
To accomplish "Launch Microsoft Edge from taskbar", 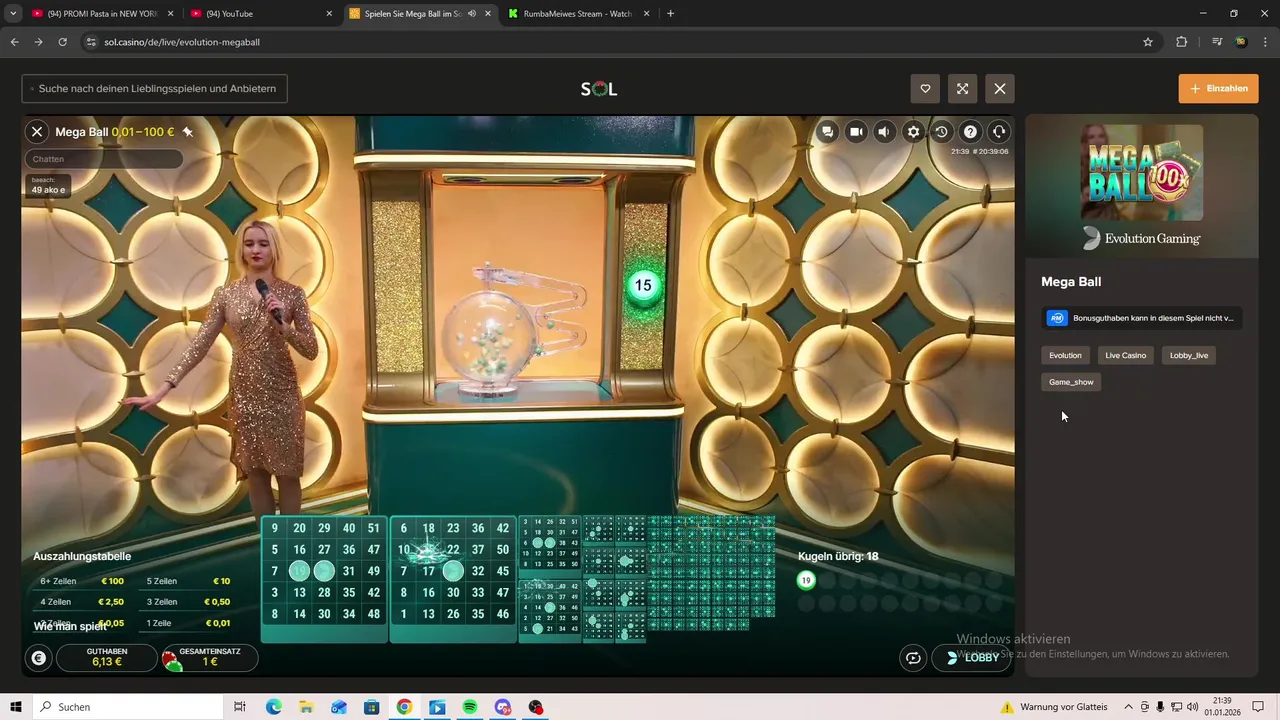I will click(273, 707).
